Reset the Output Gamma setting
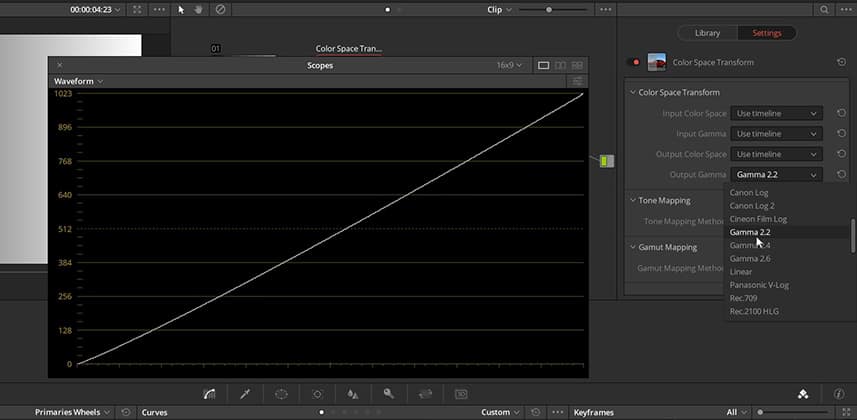The image size is (857, 420). coord(842,174)
